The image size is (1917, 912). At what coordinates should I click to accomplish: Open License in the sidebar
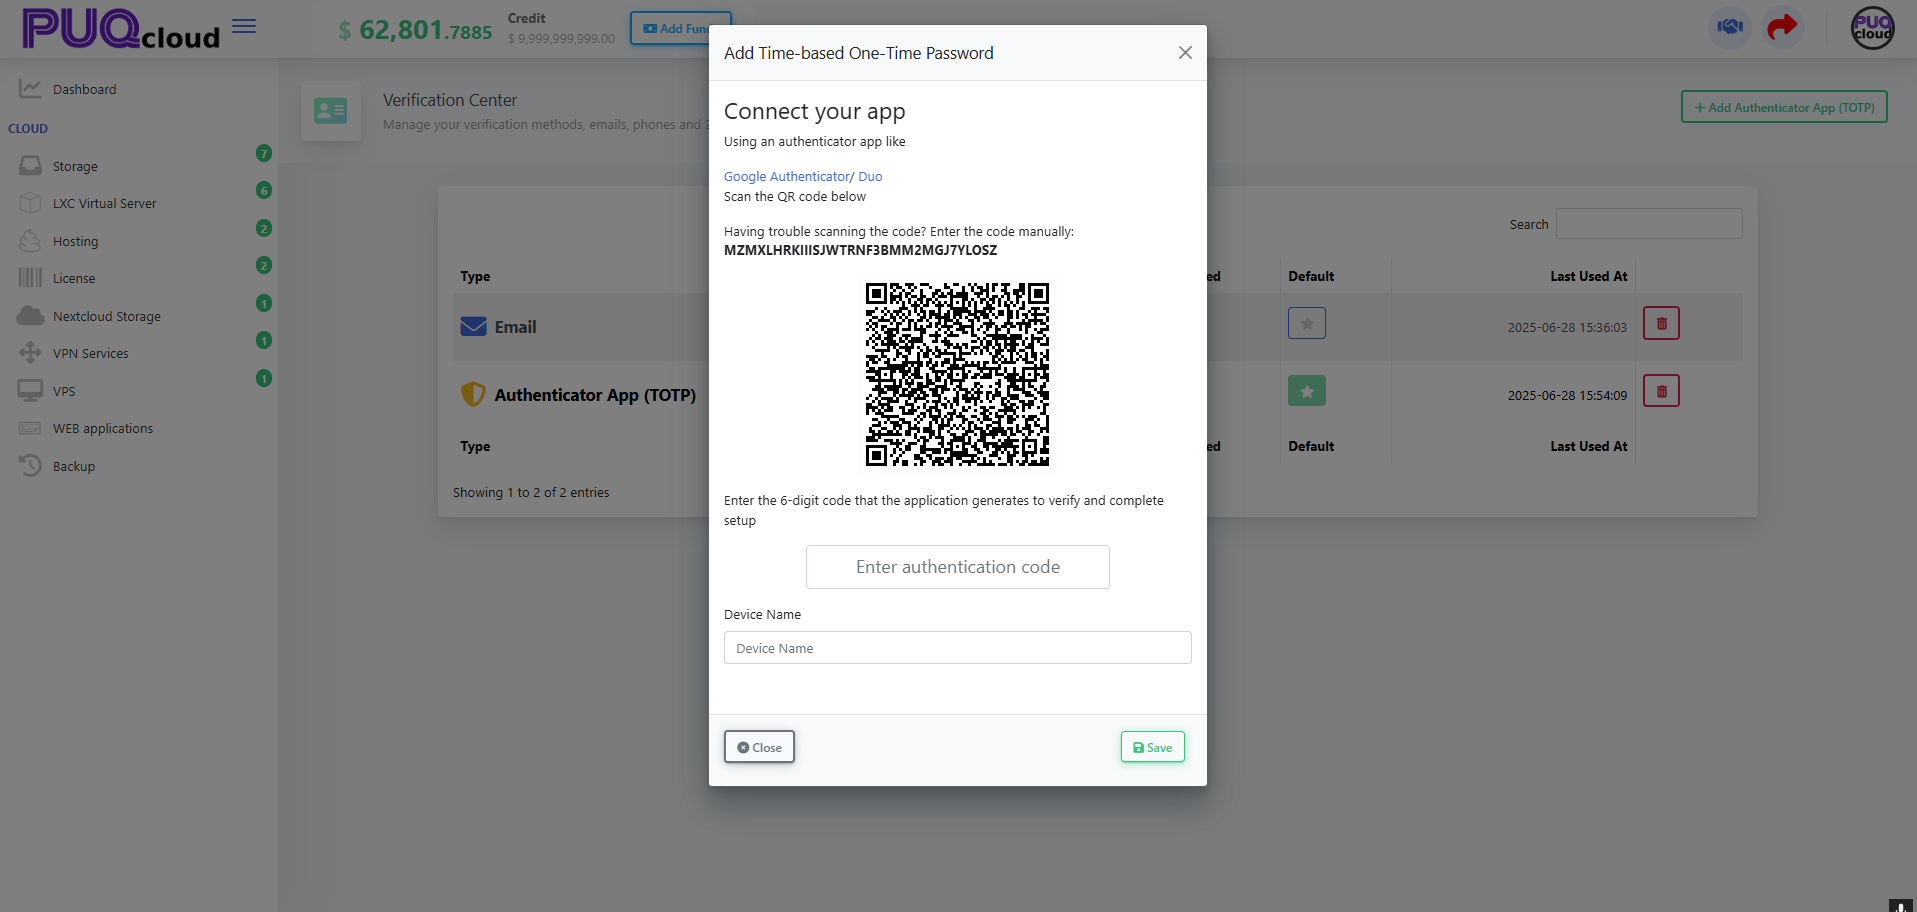[x=74, y=279]
